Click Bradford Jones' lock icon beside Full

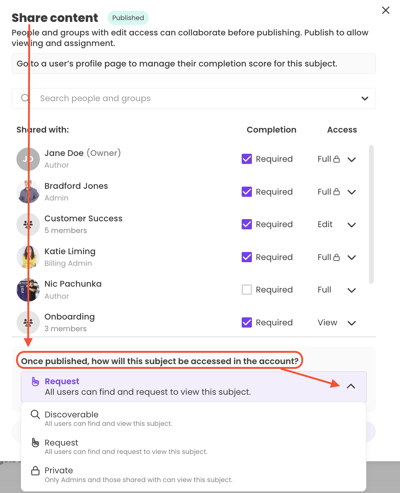337,192
